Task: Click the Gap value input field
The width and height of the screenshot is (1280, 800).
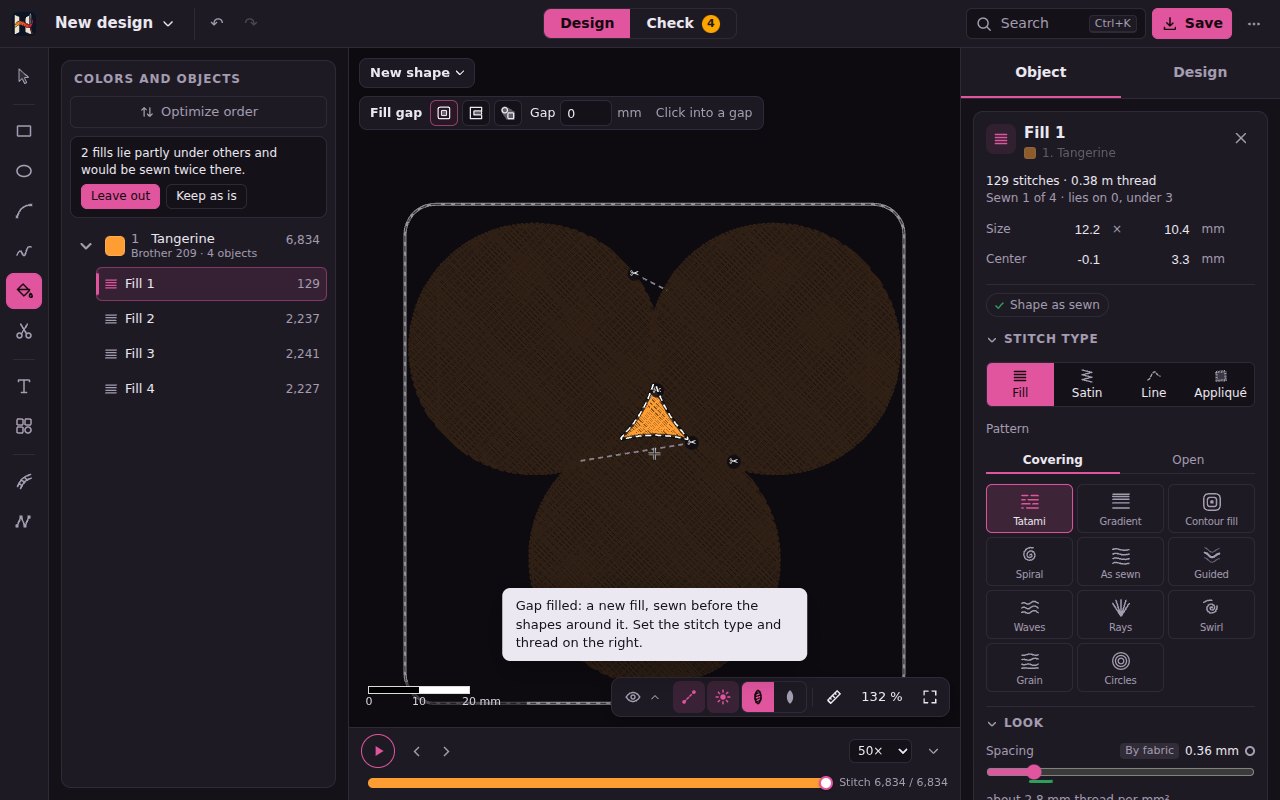Action: (x=585, y=113)
